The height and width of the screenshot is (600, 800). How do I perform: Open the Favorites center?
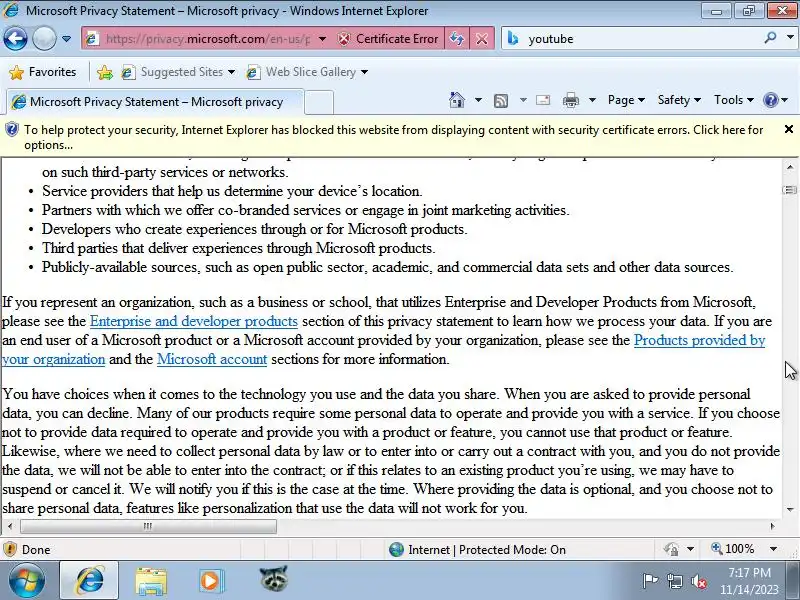[x=43, y=72]
